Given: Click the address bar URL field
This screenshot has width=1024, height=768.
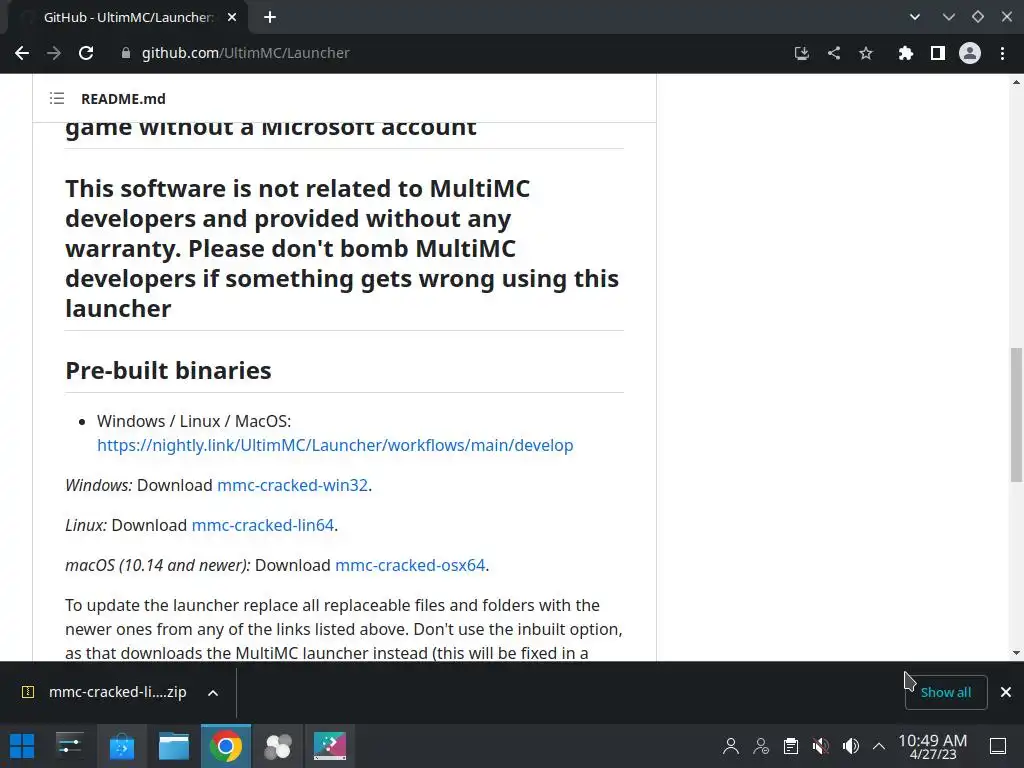Looking at the screenshot, I should click(x=451, y=53).
